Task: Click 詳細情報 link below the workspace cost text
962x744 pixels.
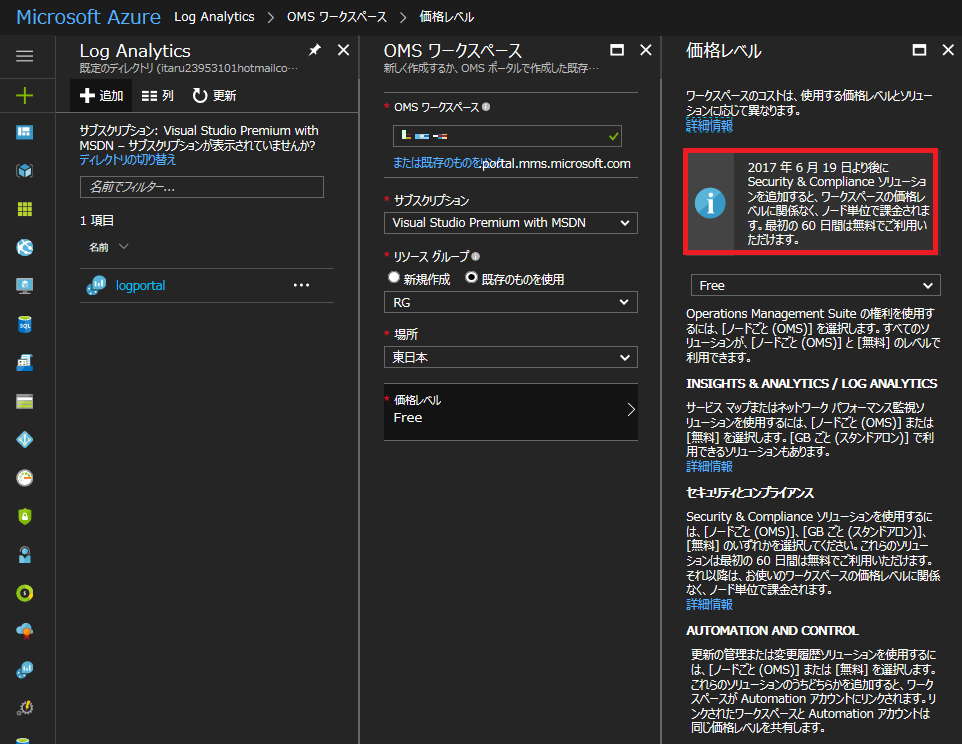Action: pyautogui.click(x=709, y=126)
